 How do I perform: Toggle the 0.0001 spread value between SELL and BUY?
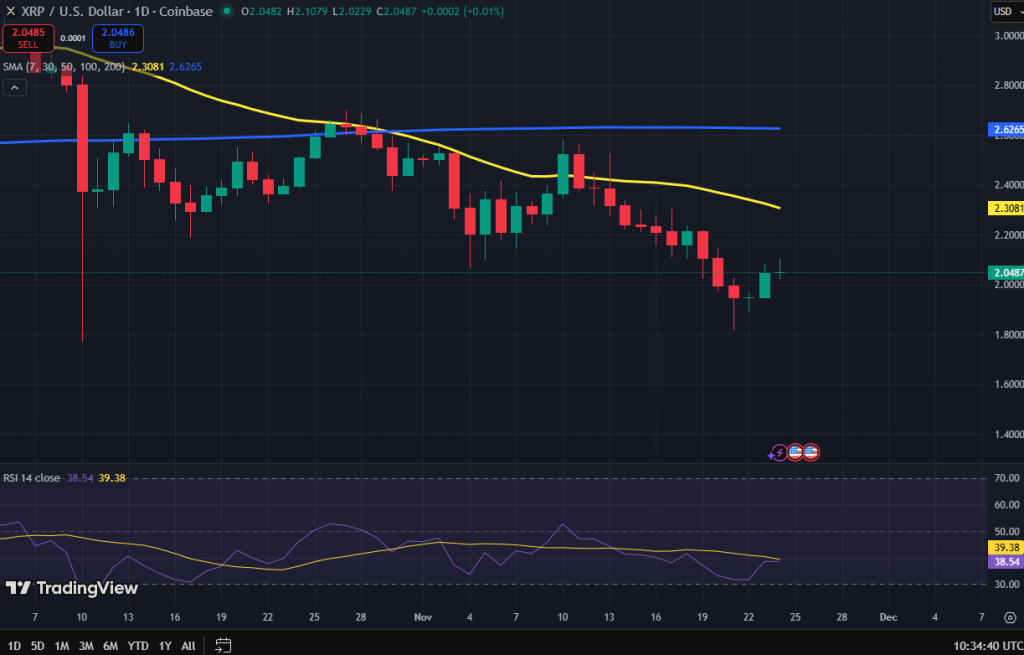coord(75,36)
